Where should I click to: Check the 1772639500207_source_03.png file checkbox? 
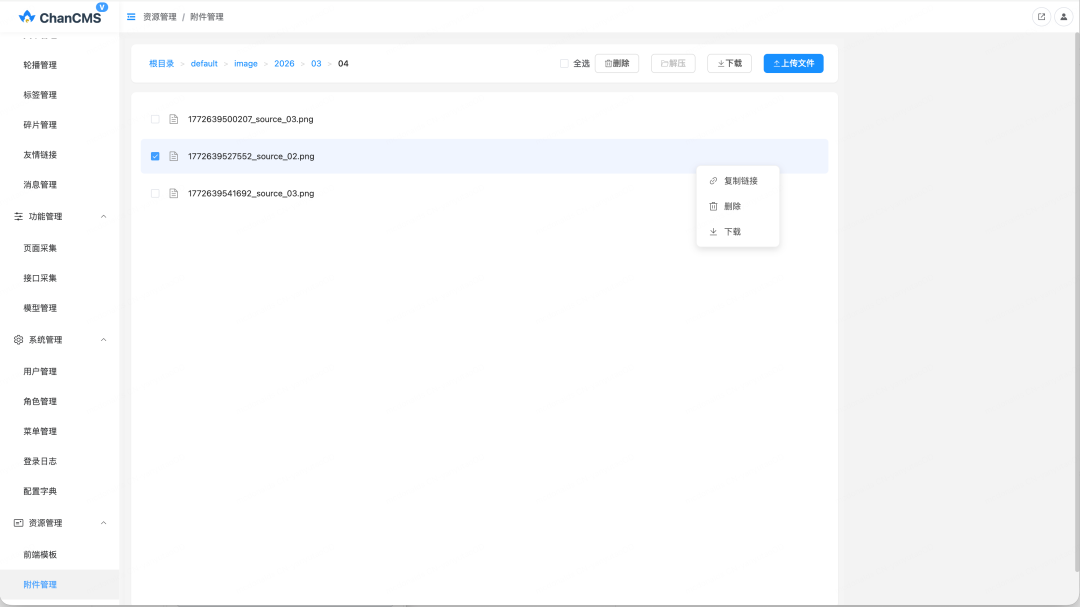(x=155, y=119)
